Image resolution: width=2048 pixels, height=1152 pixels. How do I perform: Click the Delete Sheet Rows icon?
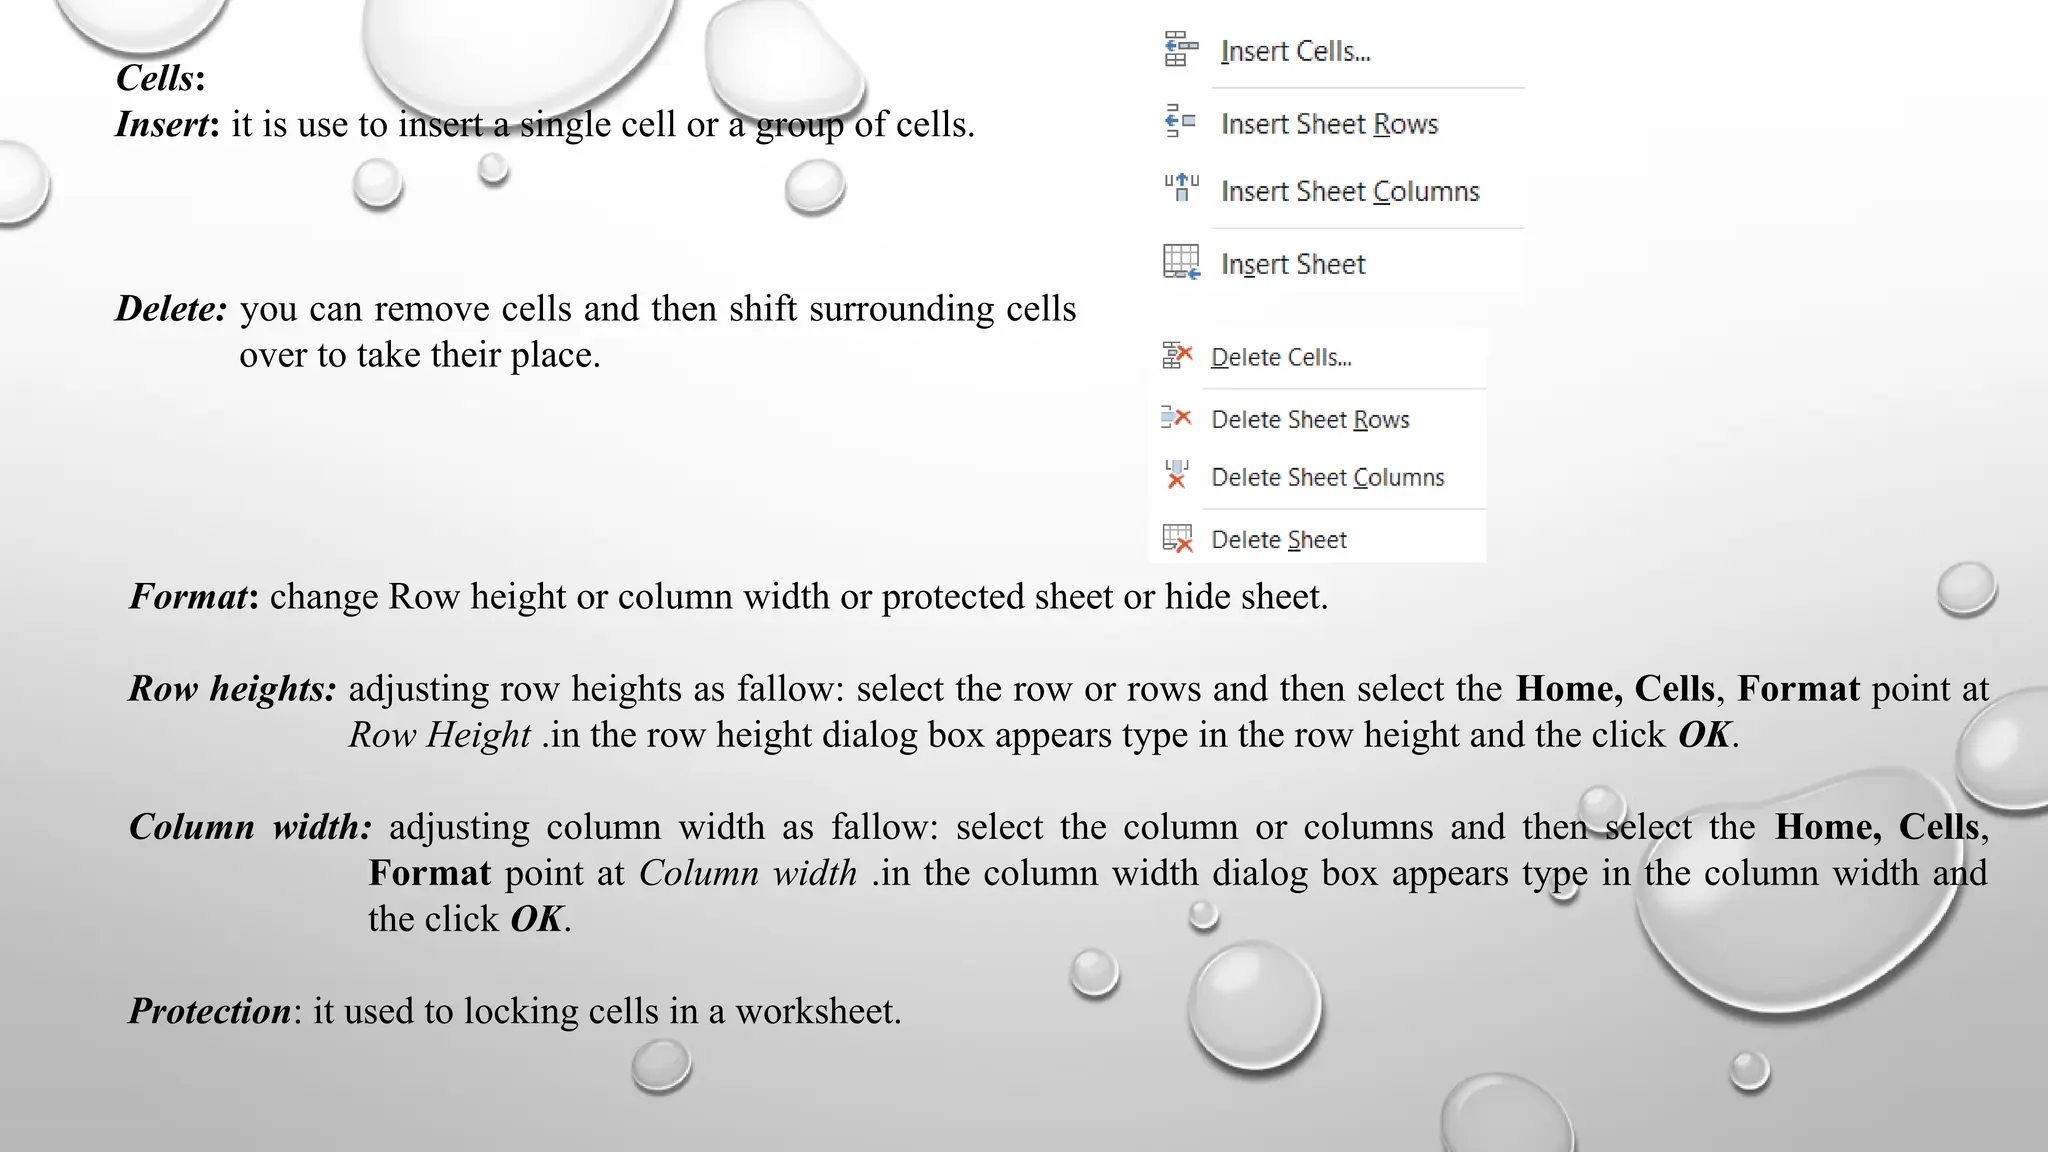tap(1176, 417)
